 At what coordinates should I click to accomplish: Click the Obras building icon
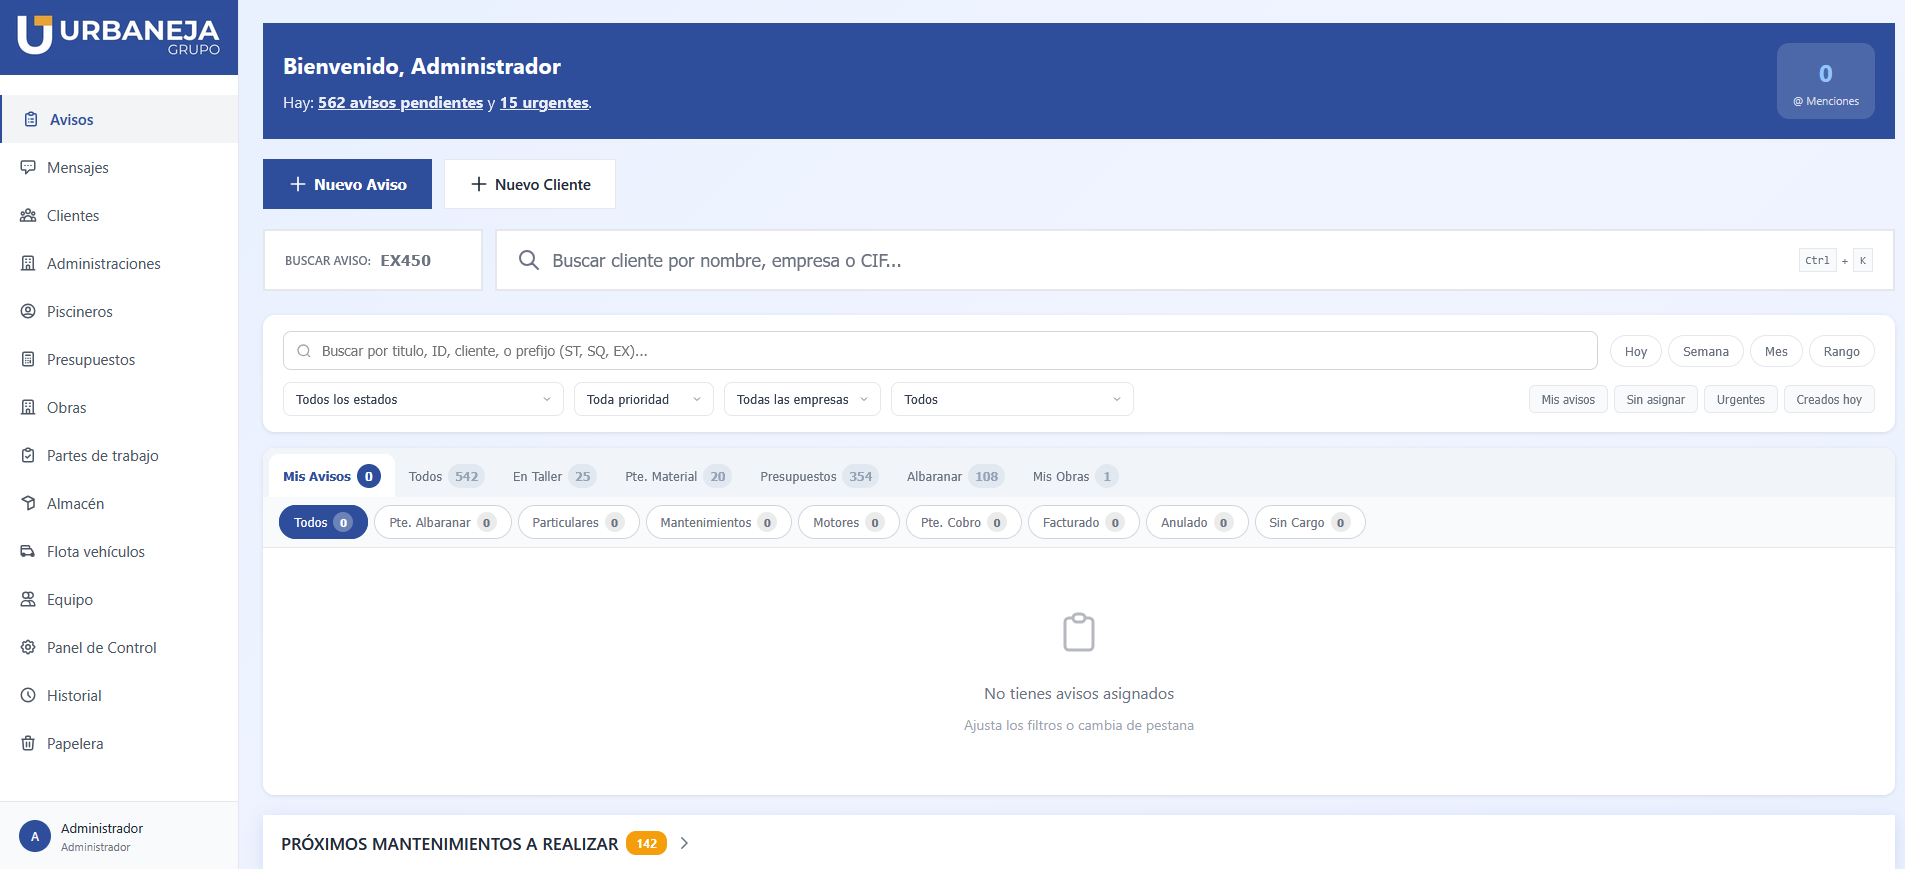point(28,407)
